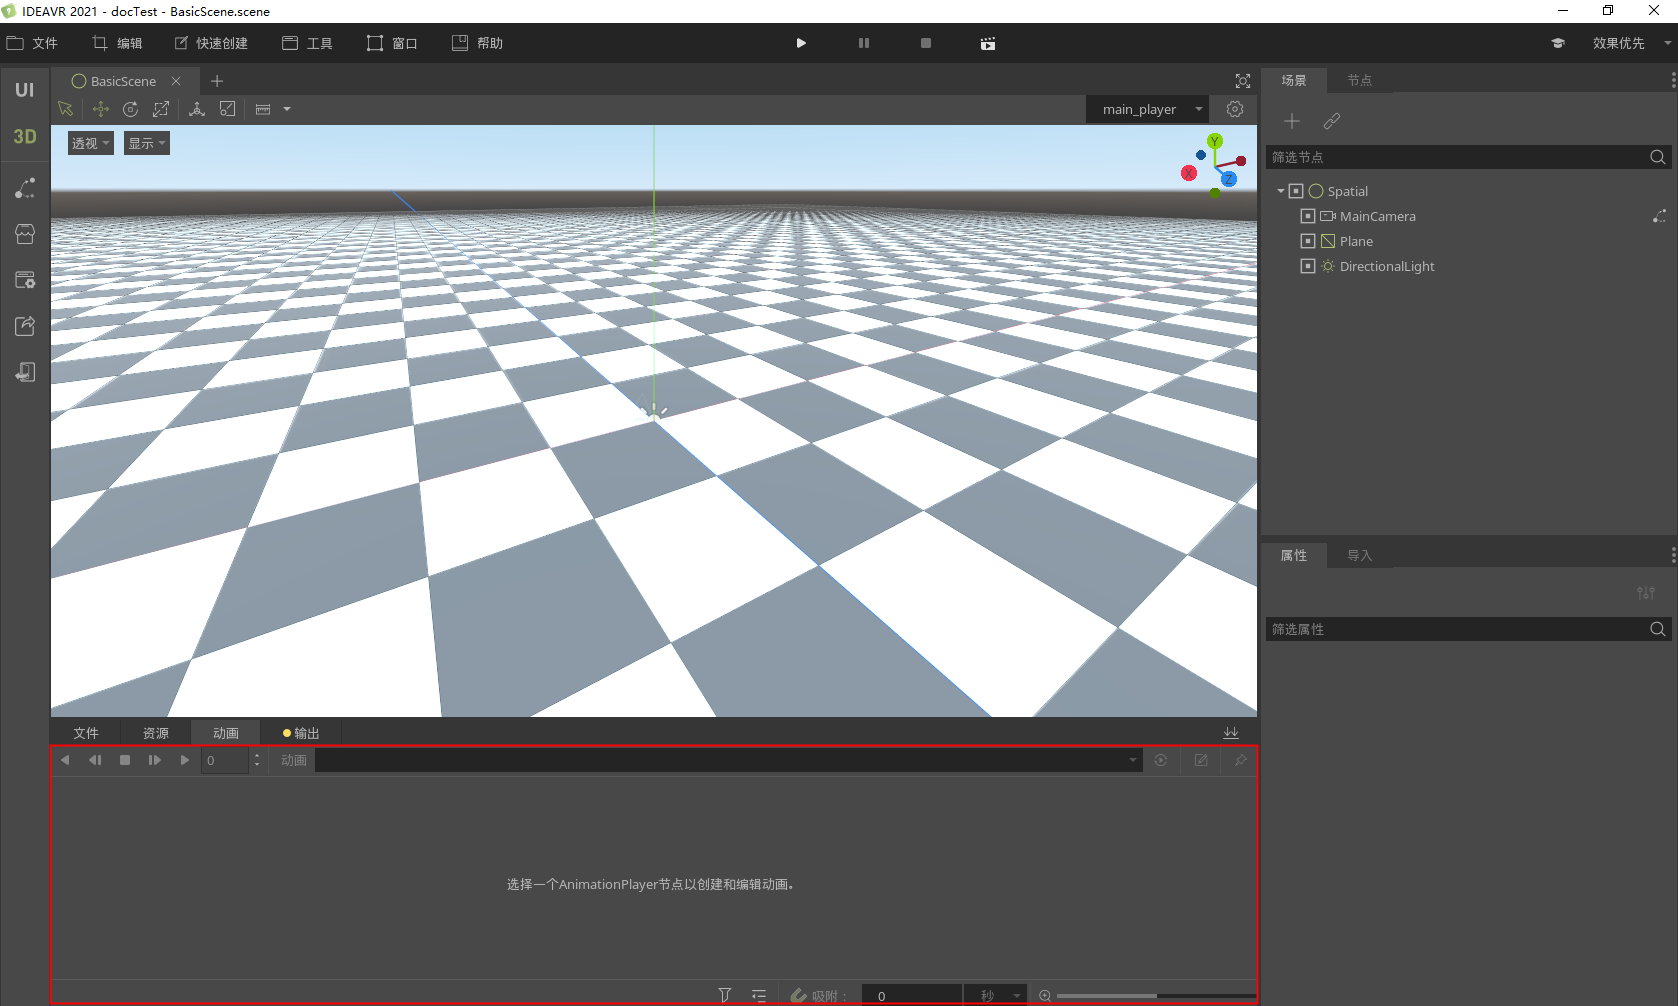Switch to the 3D workspace in sidebar
This screenshot has height=1006, width=1678.
tap(24, 137)
